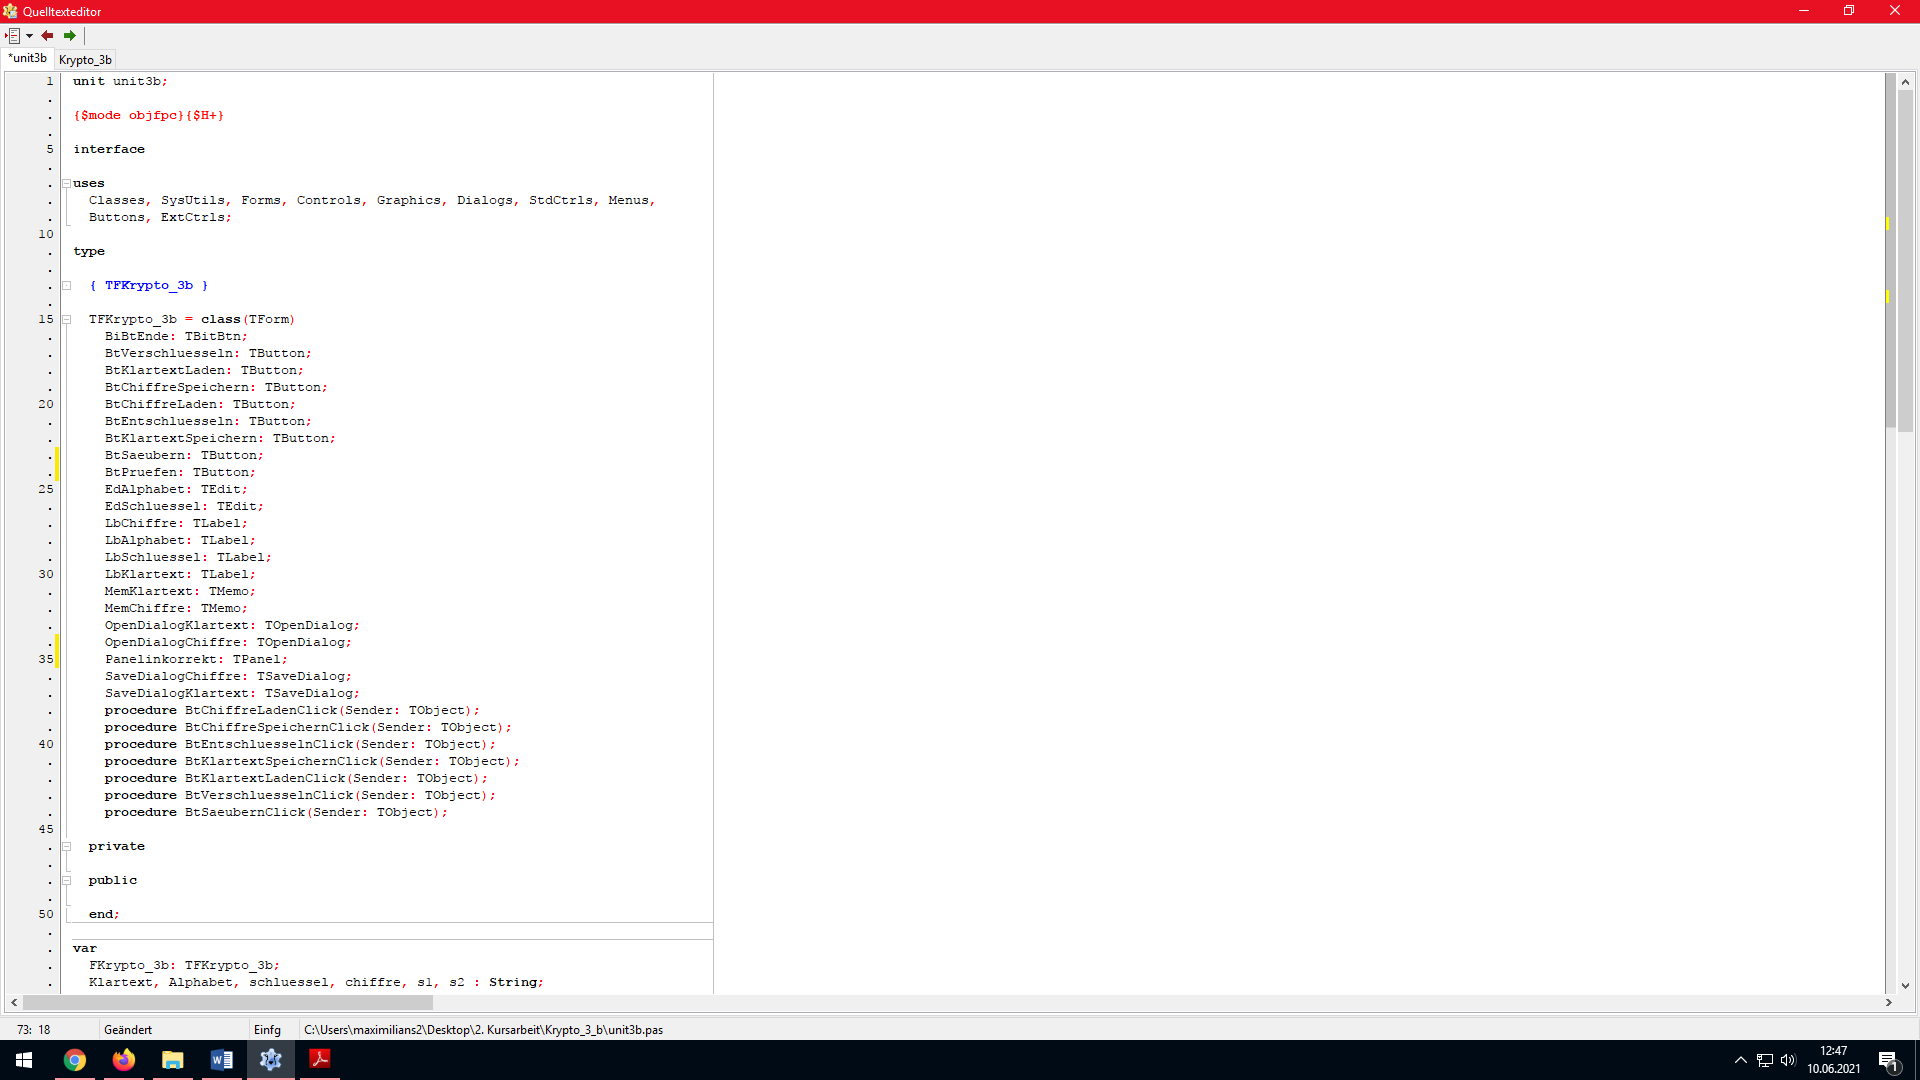Open Microsoft Word from the taskbar
Screen dimensions: 1920x1080
pyautogui.click(x=222, y=1060)
